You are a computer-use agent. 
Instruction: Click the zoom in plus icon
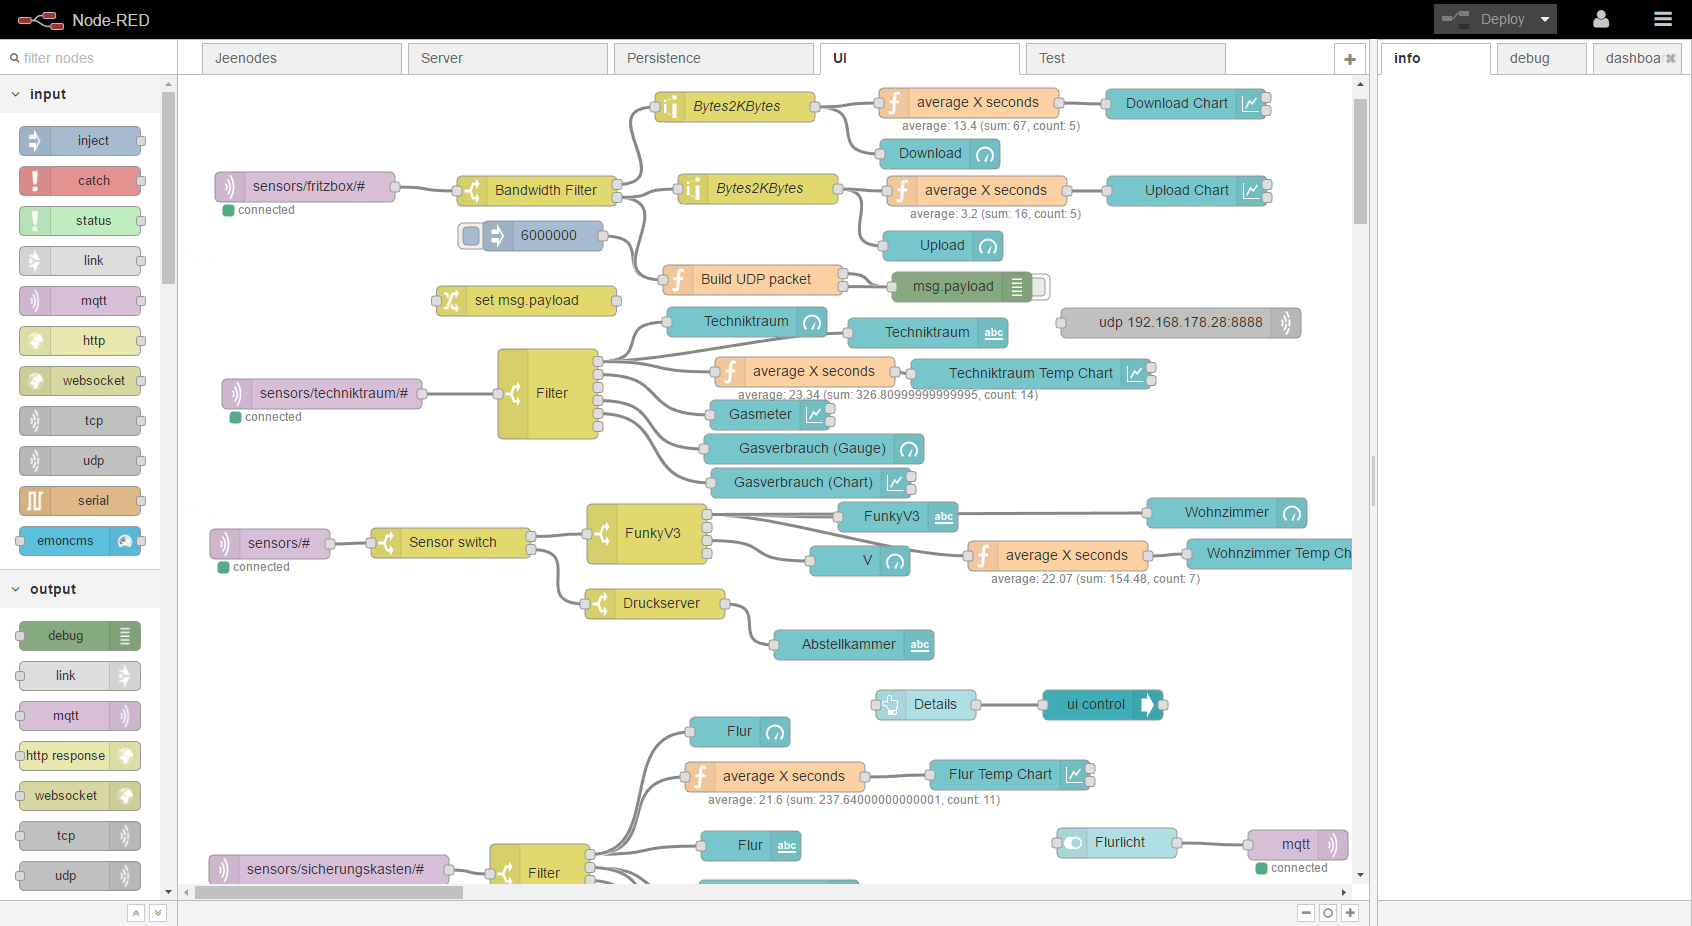(x=1350, y=913)
